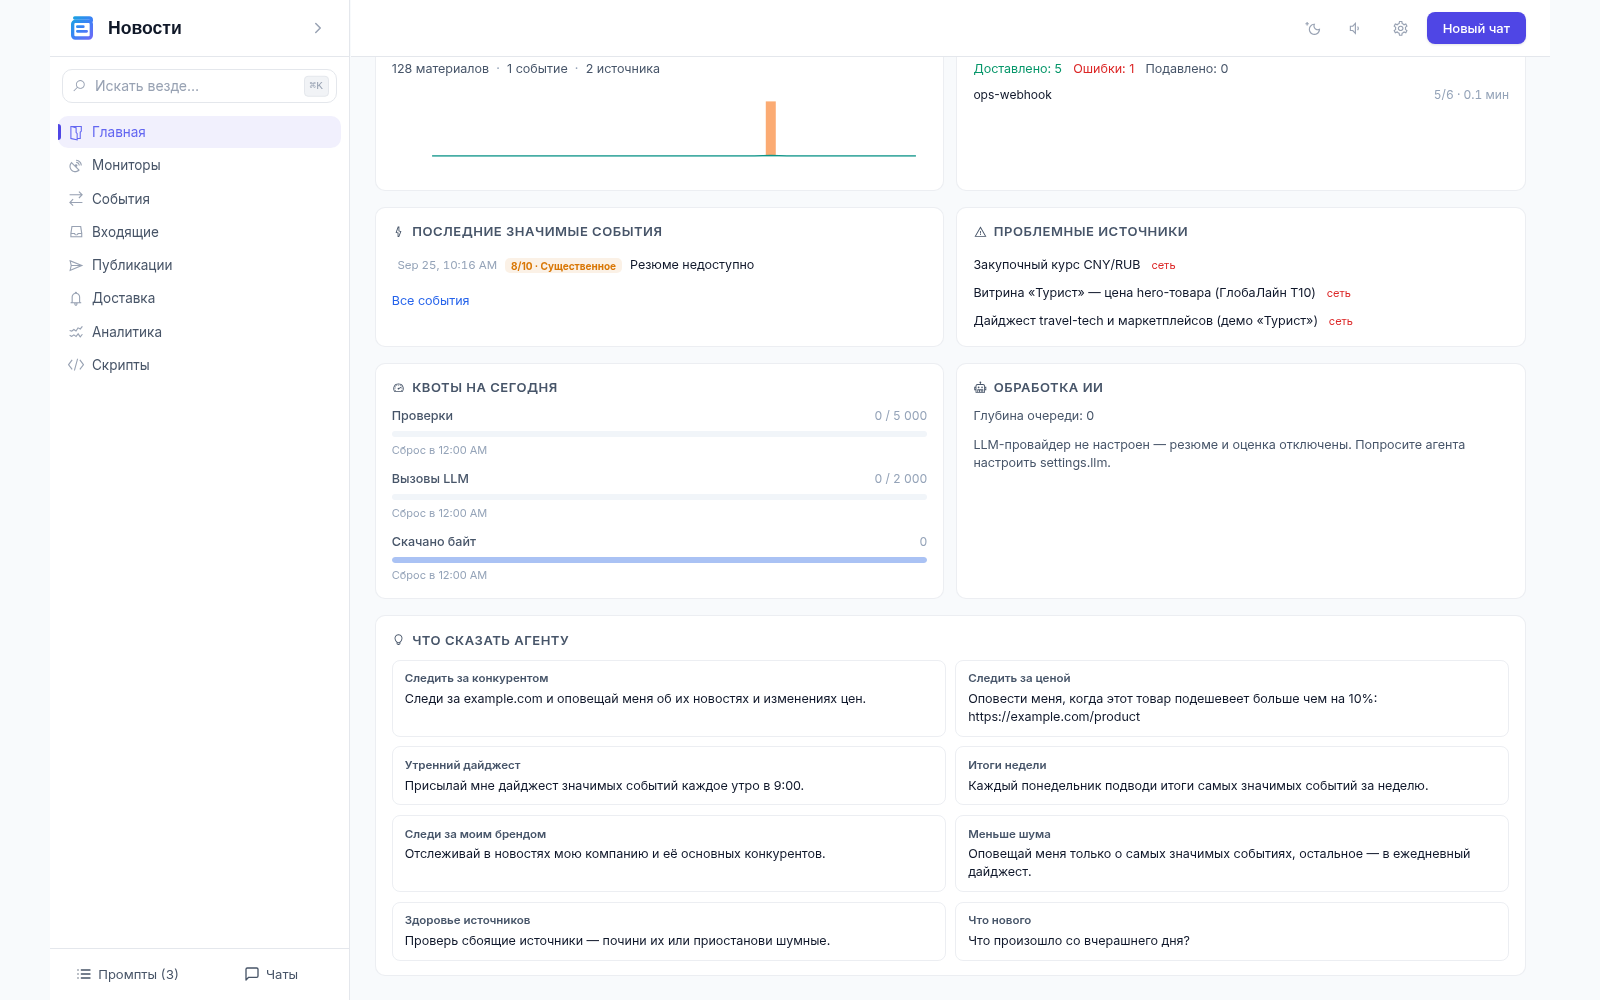Choose the Следить за конкурентом prompt card
The width and height of the screenshot is (1600, 1000).
point(669,698)
